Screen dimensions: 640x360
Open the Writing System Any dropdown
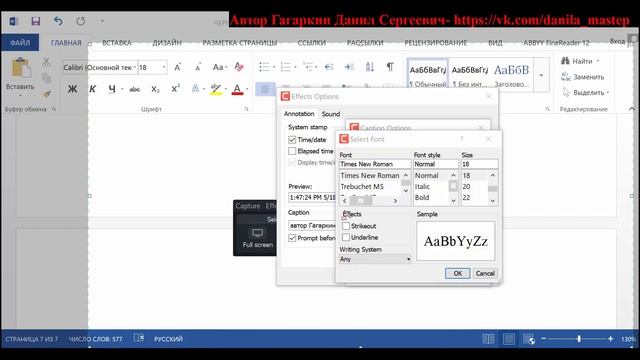375,259
